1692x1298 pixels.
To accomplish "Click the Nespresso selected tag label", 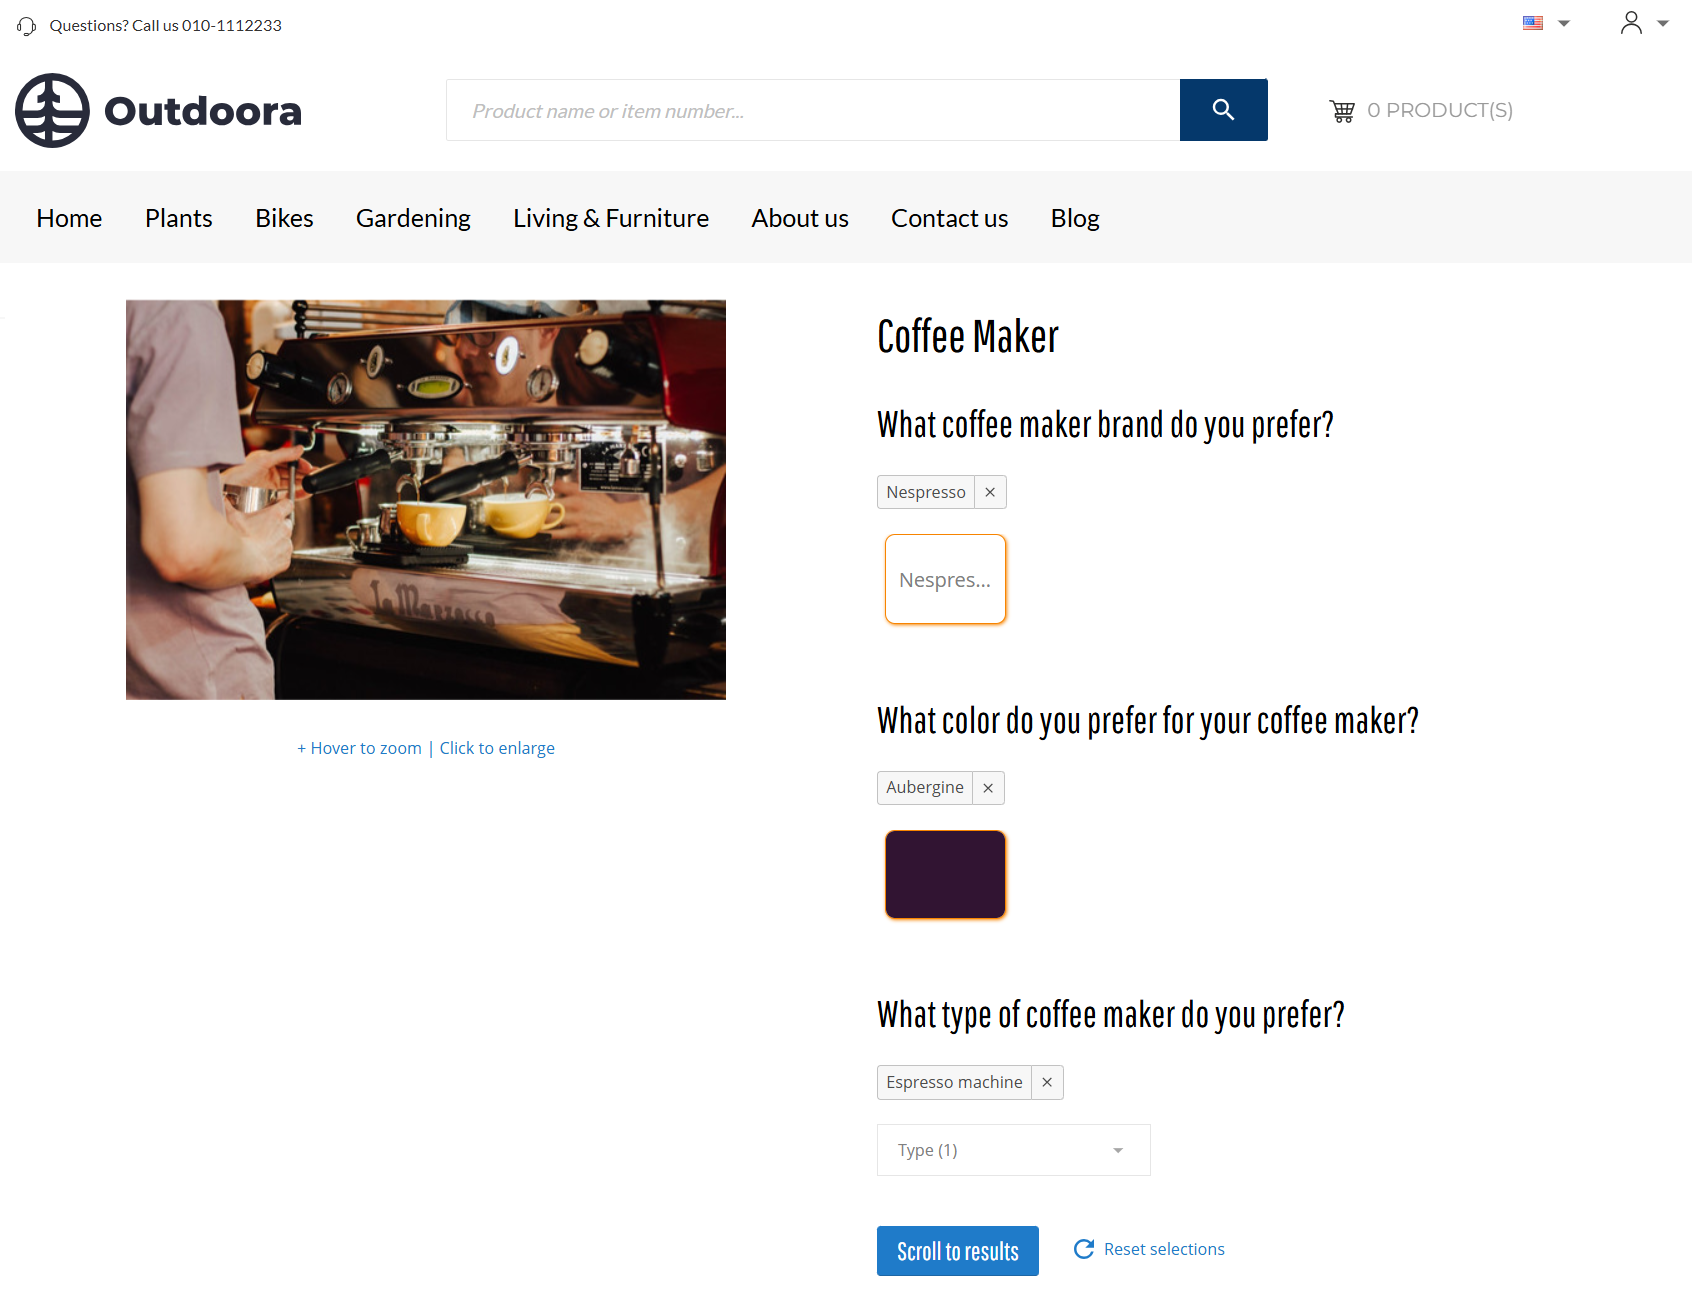I will pyautogui.click(x=926, y=492).
